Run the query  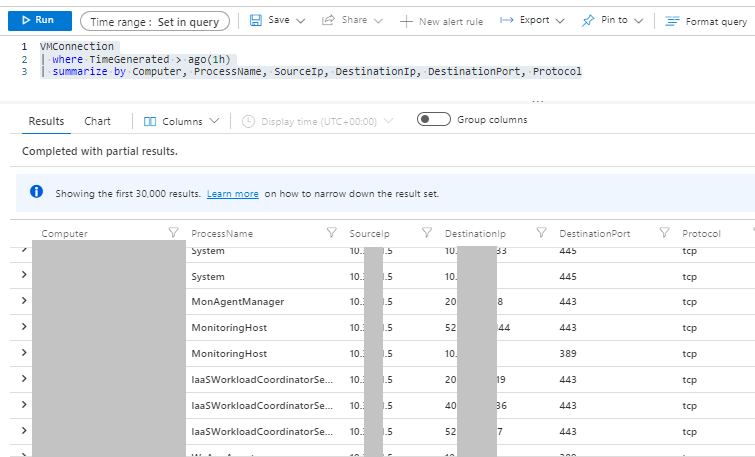point(37,21)
